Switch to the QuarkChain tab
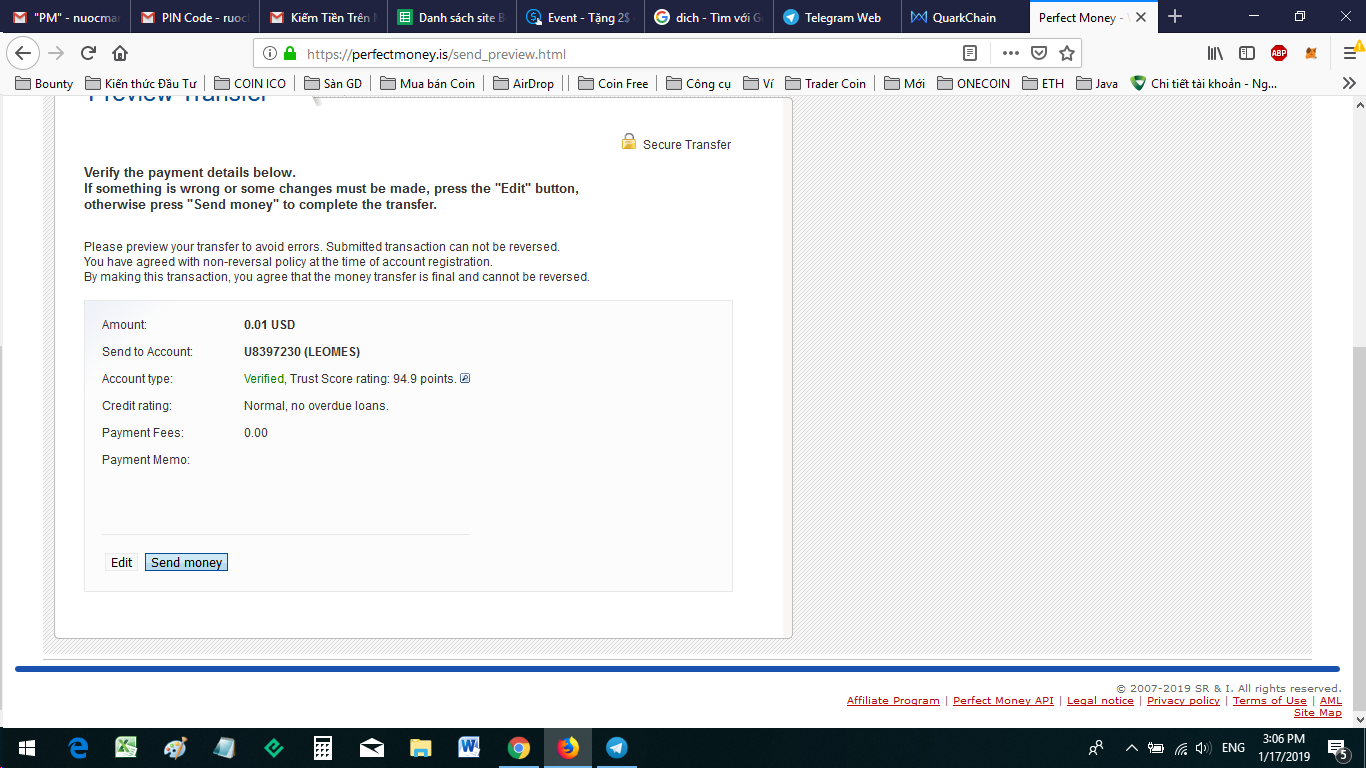 click(x=965, y=17)
